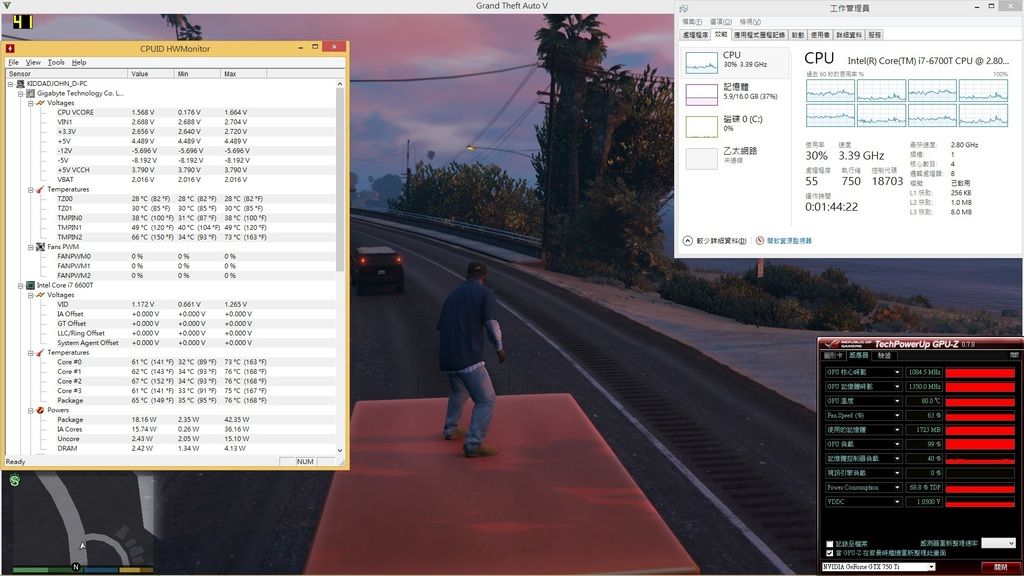Open VDDC sensor dropdown

897,502
